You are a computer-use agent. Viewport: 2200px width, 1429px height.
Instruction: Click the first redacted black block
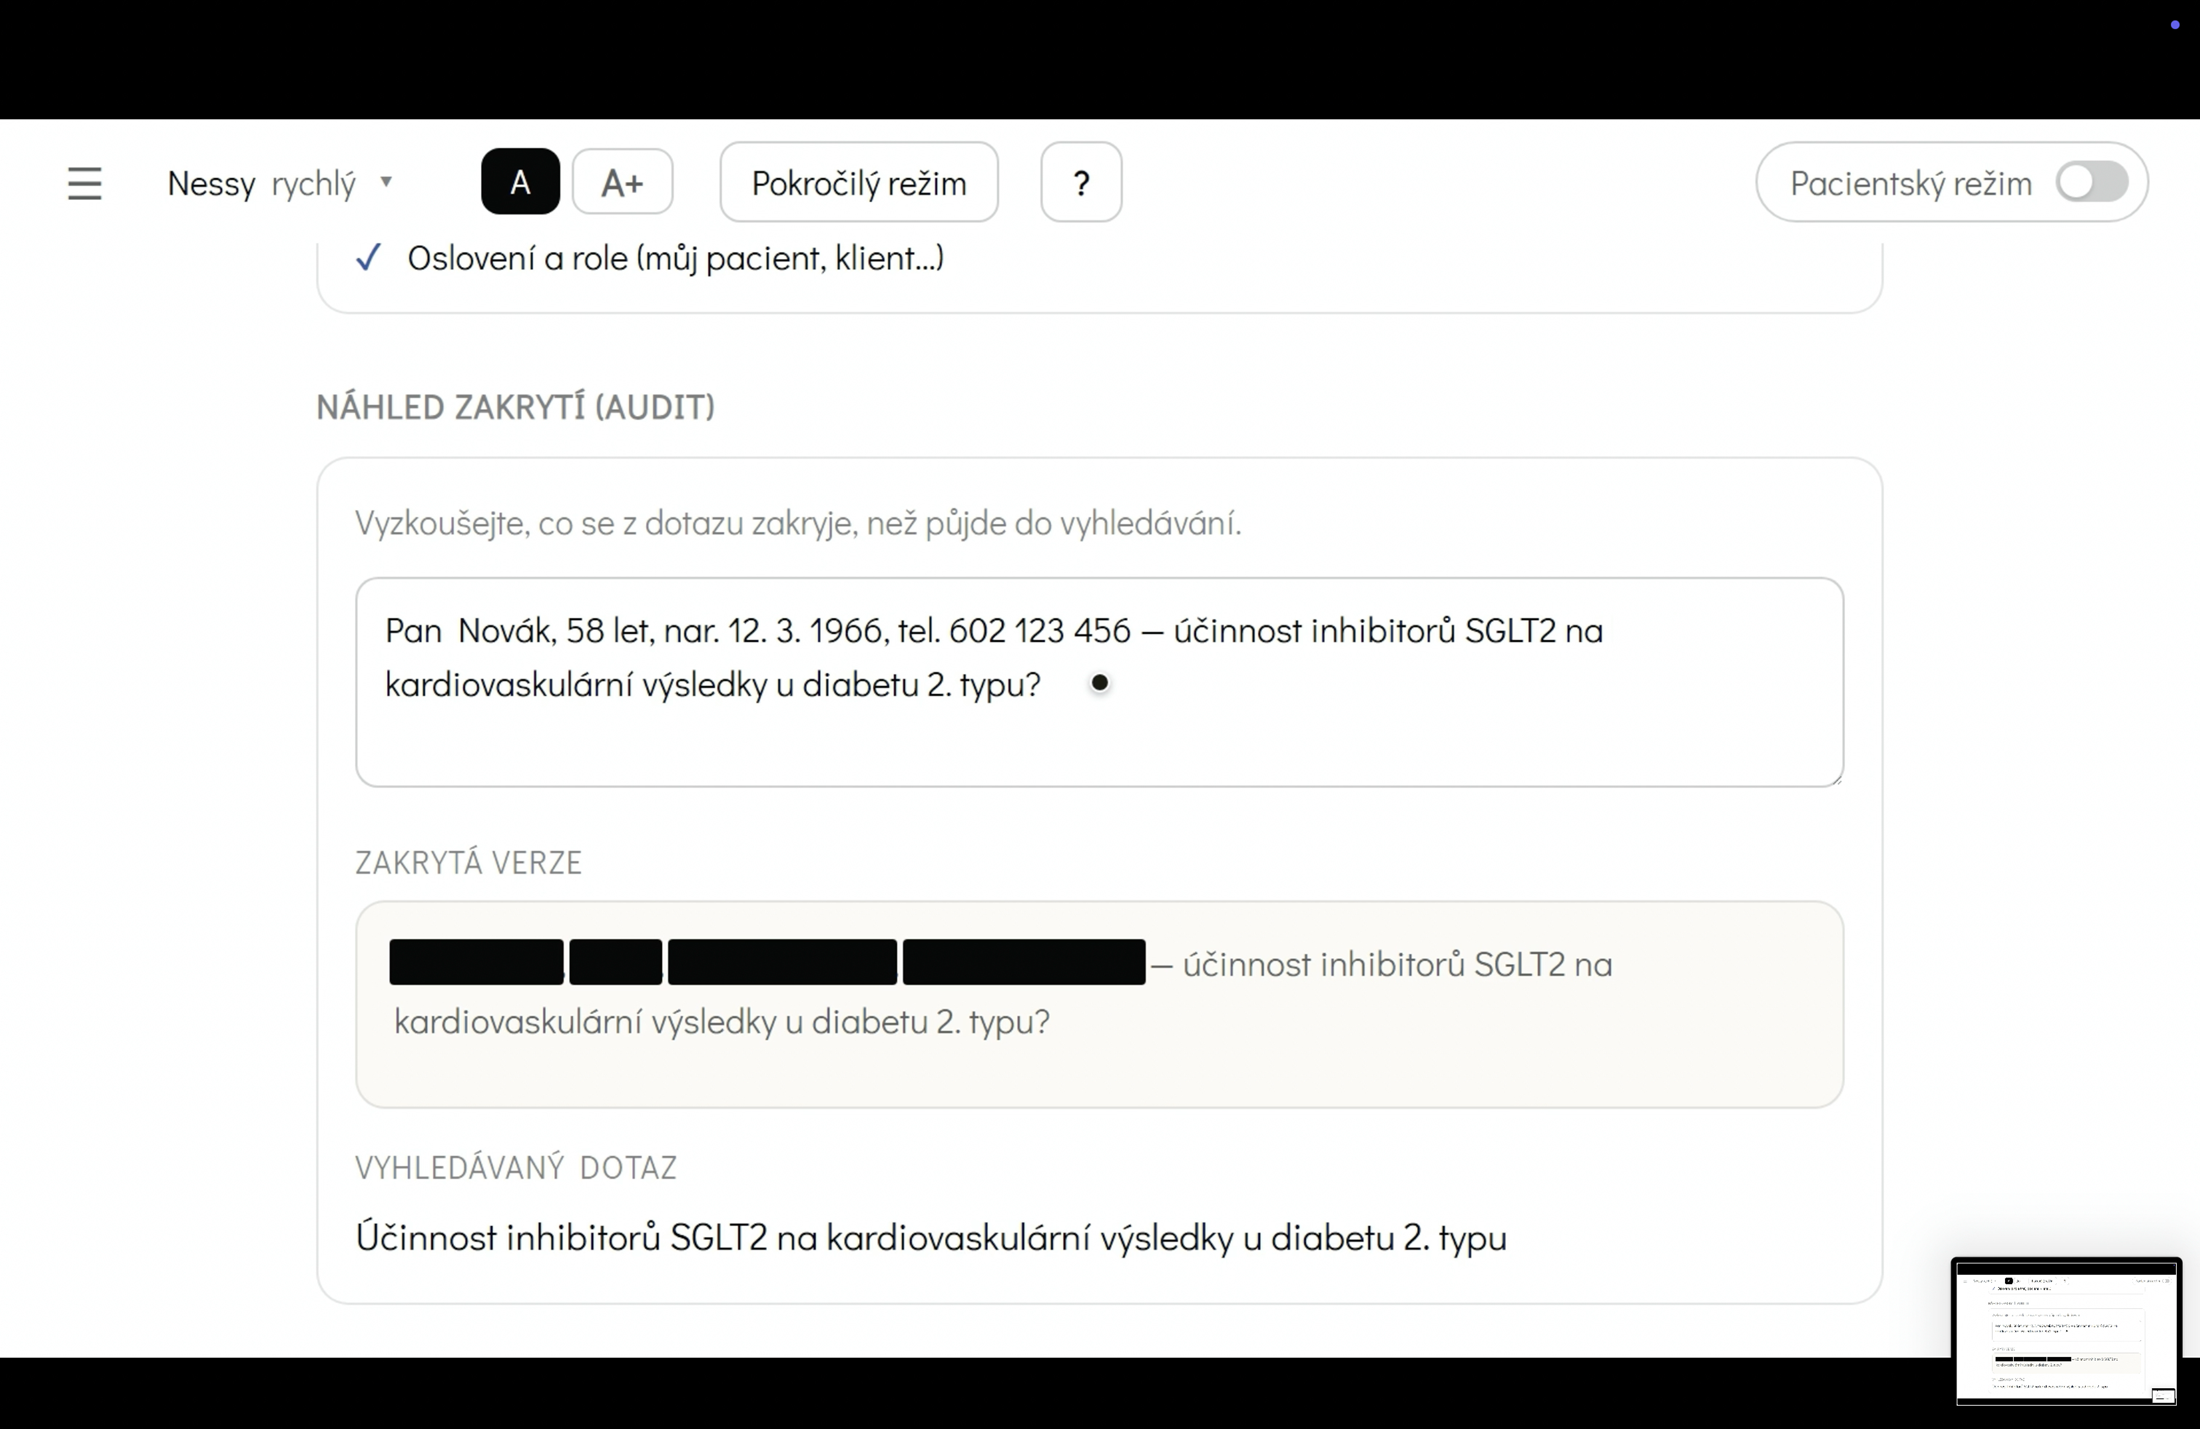pyautogui.click(x=476, y=962)
